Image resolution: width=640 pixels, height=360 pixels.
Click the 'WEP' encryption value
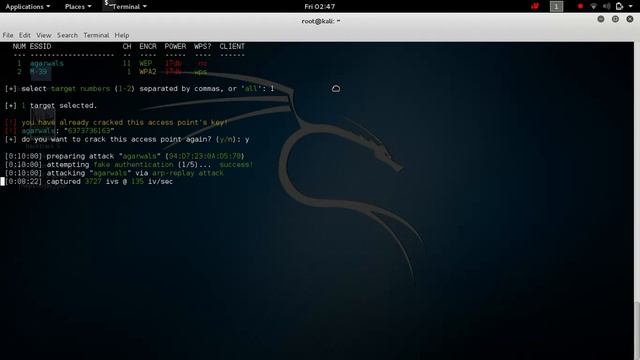[145, 63]
